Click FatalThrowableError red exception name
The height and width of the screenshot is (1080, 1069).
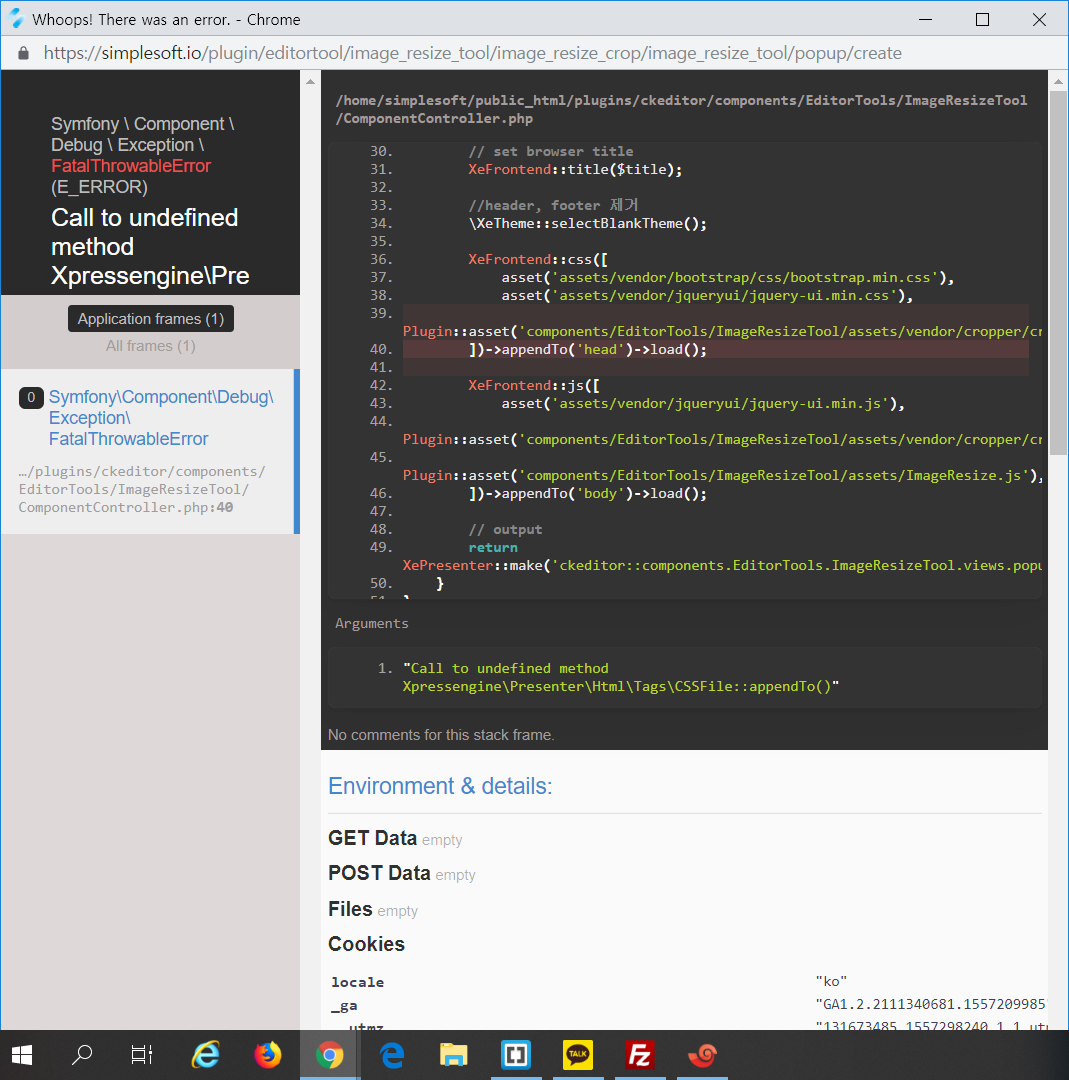(131, 166)
